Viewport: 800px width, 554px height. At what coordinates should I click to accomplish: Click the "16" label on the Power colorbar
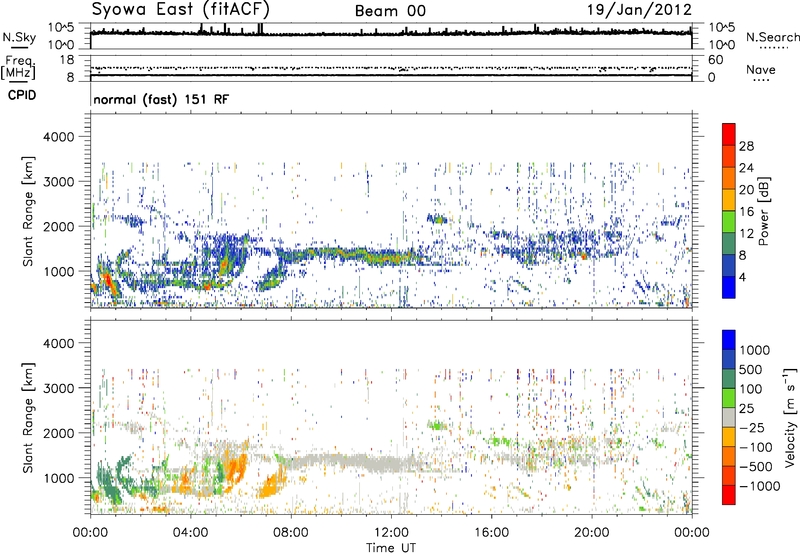(x=746, y=212)
